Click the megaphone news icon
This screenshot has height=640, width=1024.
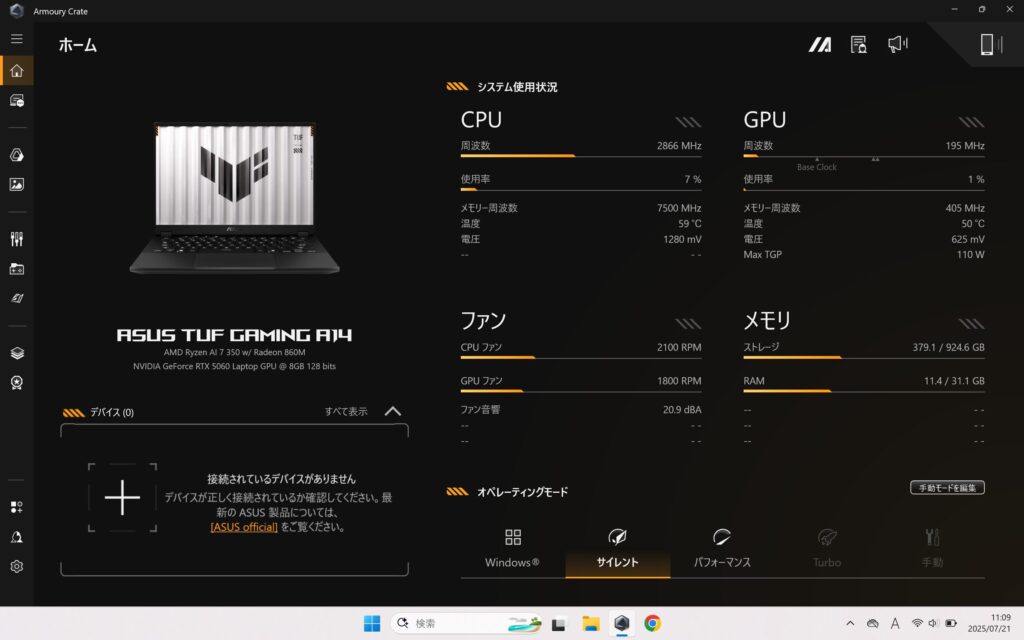point(897,44)
